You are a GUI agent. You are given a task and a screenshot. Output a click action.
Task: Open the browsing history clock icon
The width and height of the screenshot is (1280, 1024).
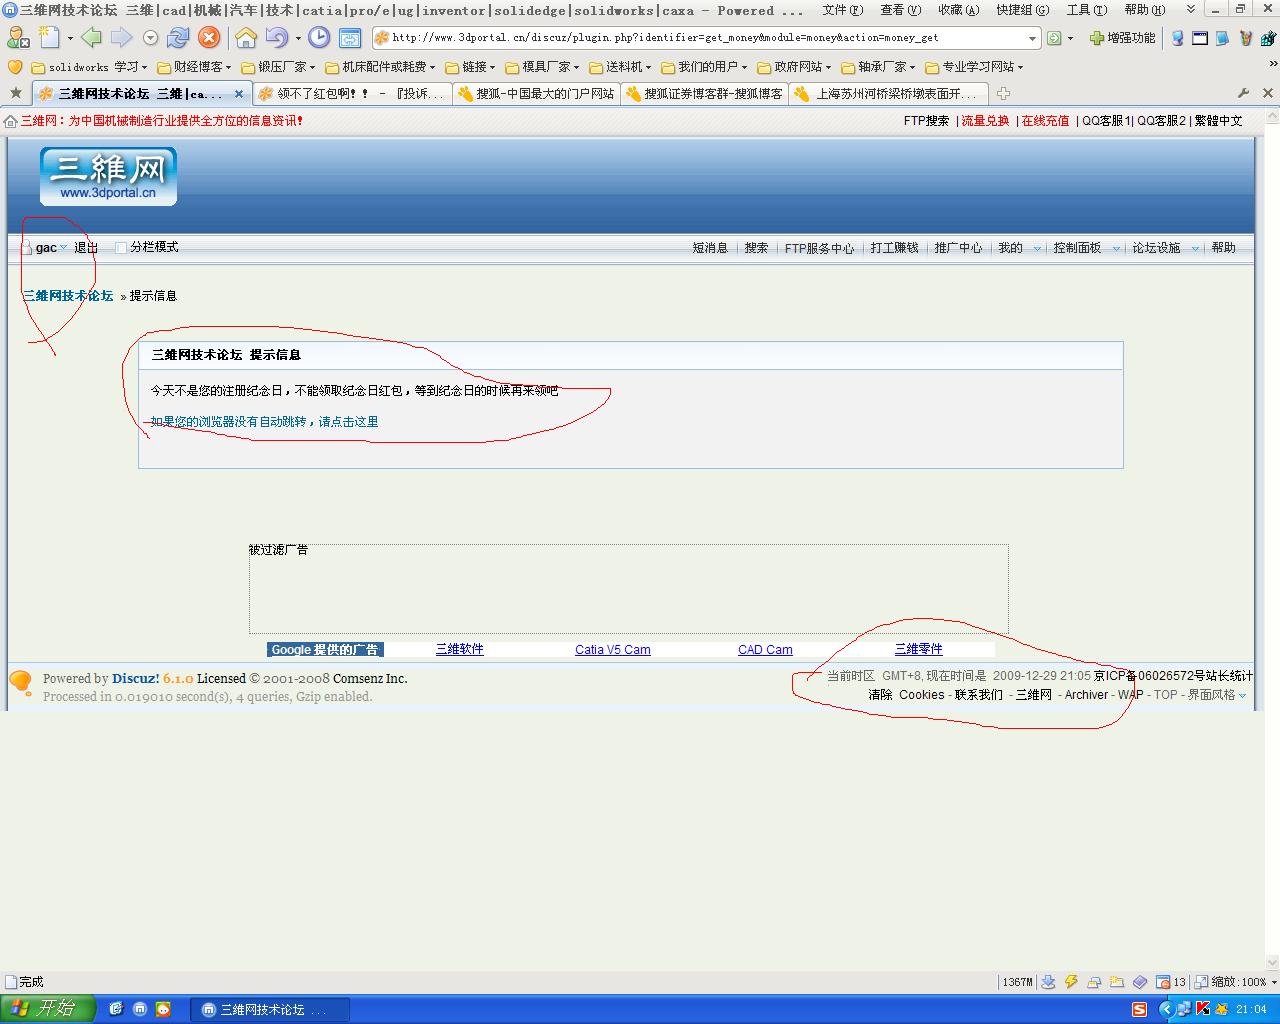pos(319,38)
